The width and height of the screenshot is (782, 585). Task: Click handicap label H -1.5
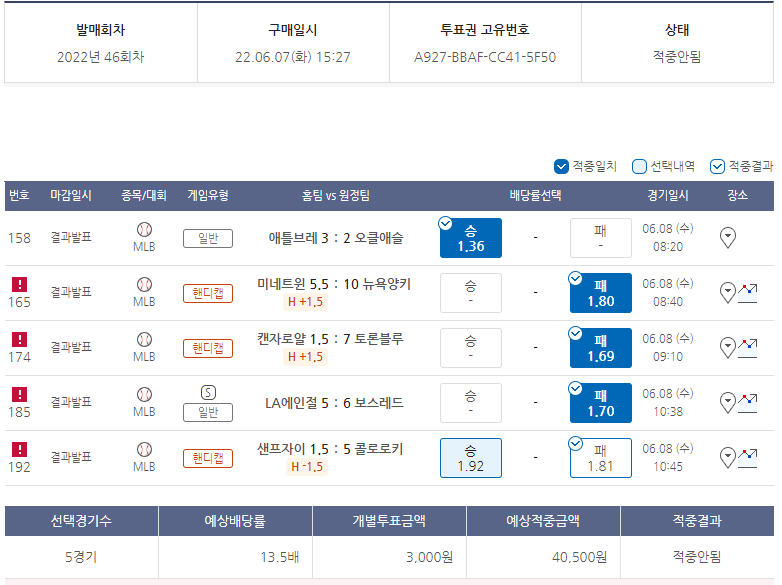click(307, 467)
